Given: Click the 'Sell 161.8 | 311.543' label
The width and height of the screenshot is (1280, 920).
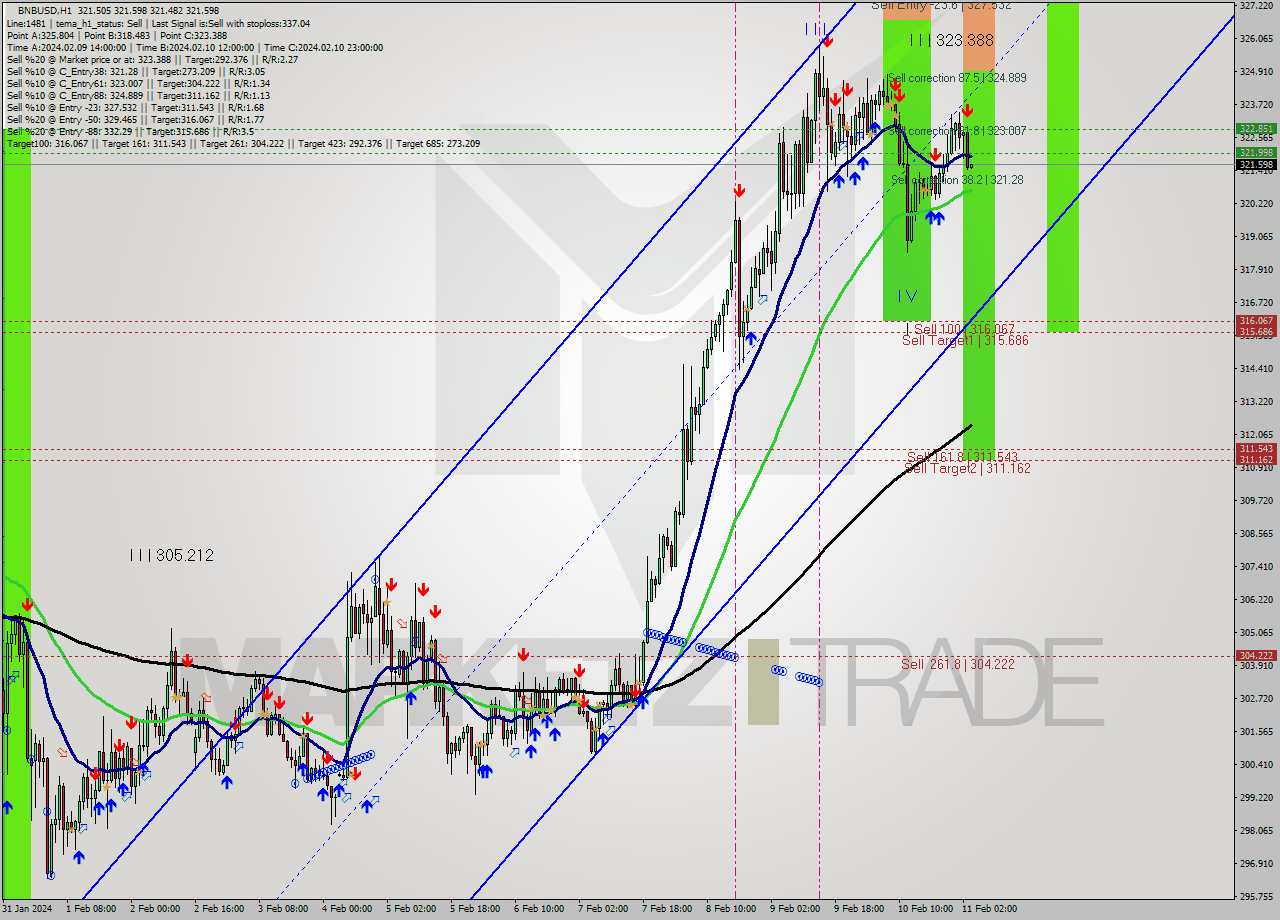Looking at the screenshot, I should [x=962, y=457].
